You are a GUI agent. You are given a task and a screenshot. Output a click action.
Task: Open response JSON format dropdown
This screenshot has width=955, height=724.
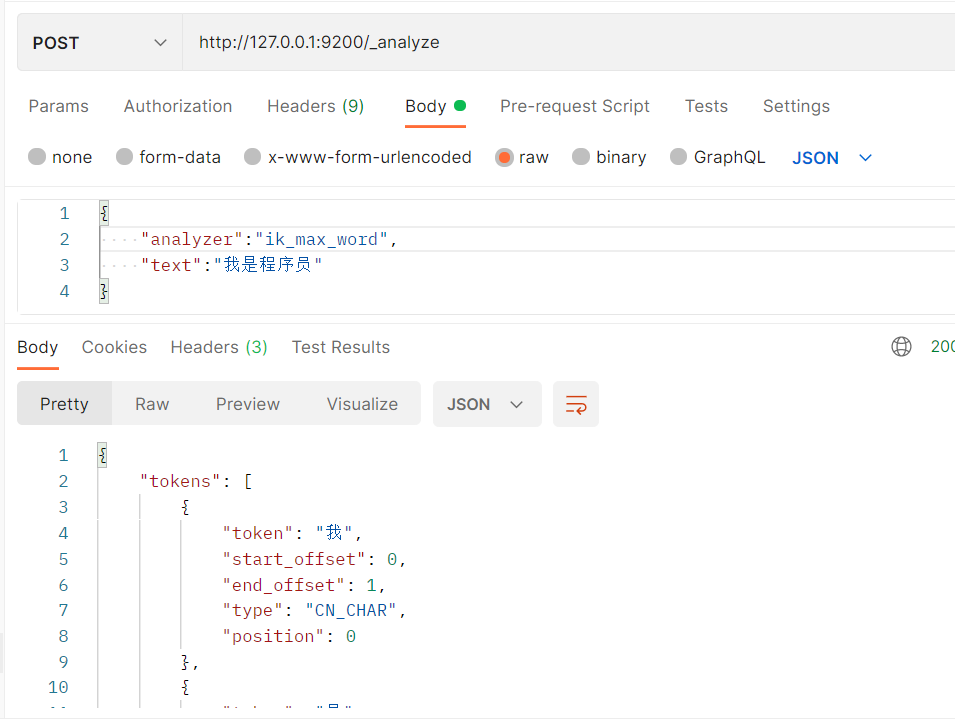[x=486, y=404]
